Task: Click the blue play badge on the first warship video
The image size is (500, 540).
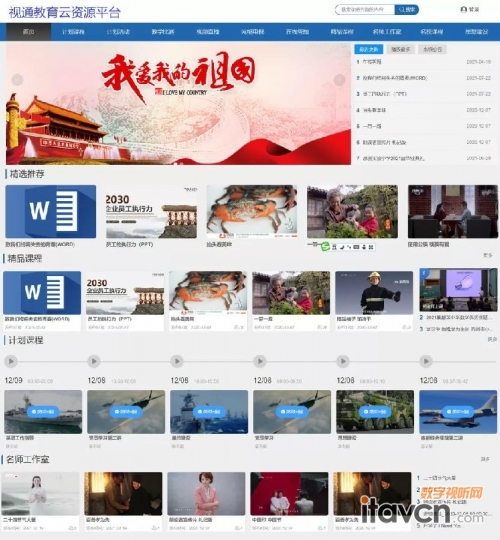Action: point(43,412)
